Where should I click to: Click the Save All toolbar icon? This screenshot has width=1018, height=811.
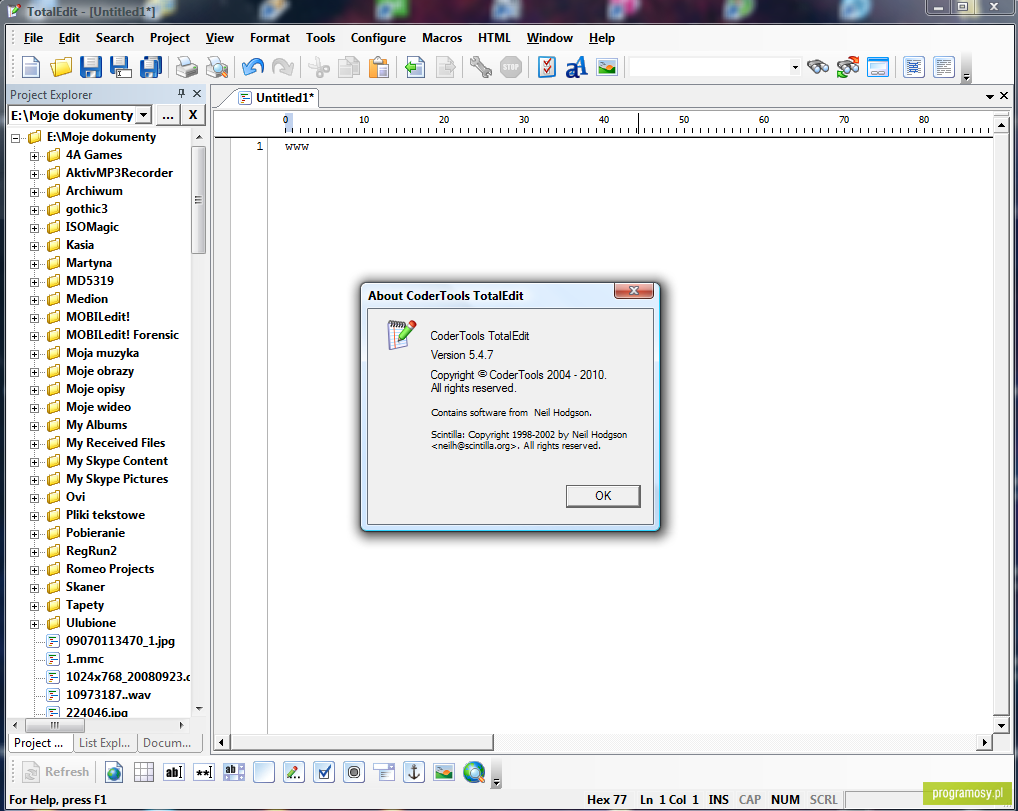click(x=151, y=67)
